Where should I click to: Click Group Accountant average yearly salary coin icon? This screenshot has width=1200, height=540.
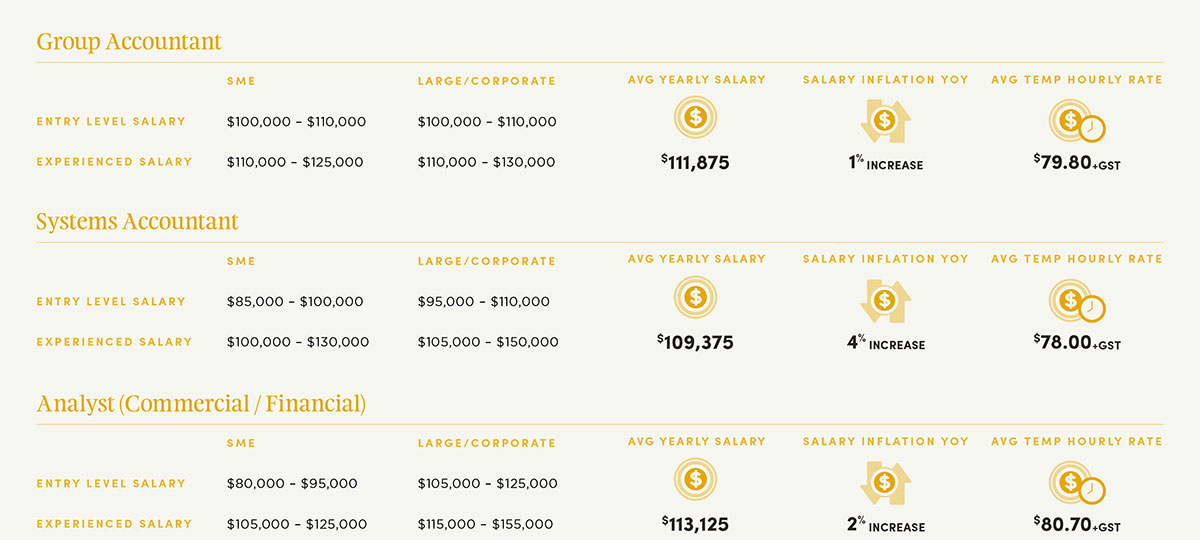[x=696, y=118]
